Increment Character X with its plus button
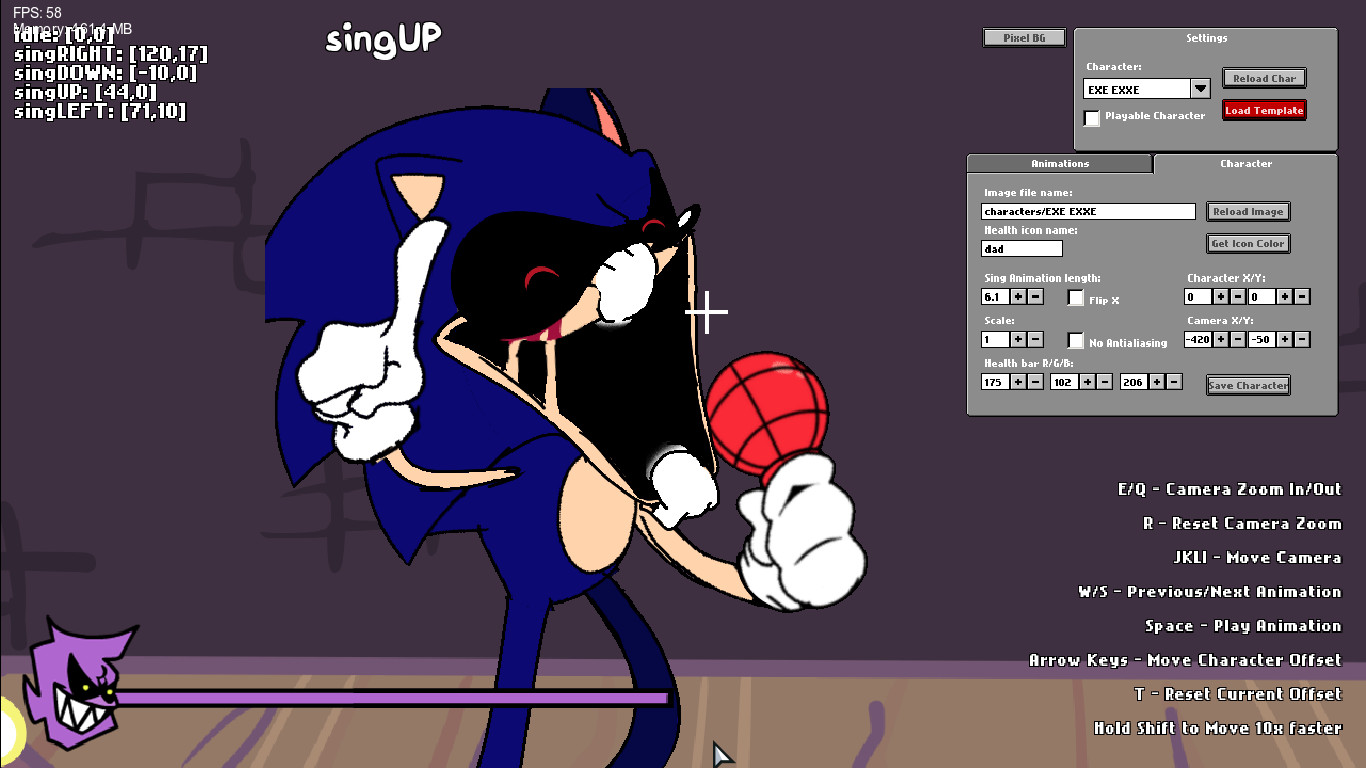This screenshot has height=768, width=1366. (1220, 297)
